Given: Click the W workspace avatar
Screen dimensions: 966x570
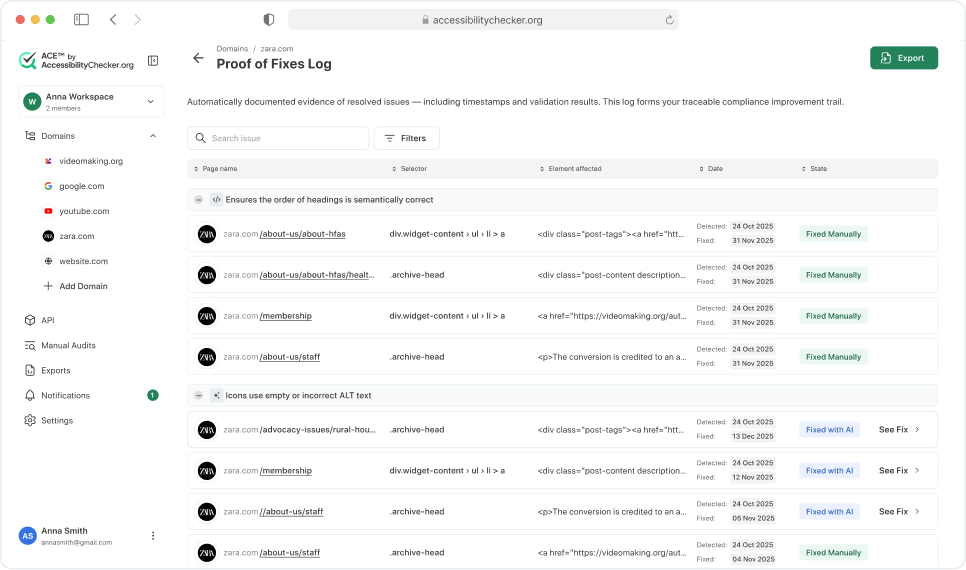Looking at the screenshot, I should click(x=32, y=102).
